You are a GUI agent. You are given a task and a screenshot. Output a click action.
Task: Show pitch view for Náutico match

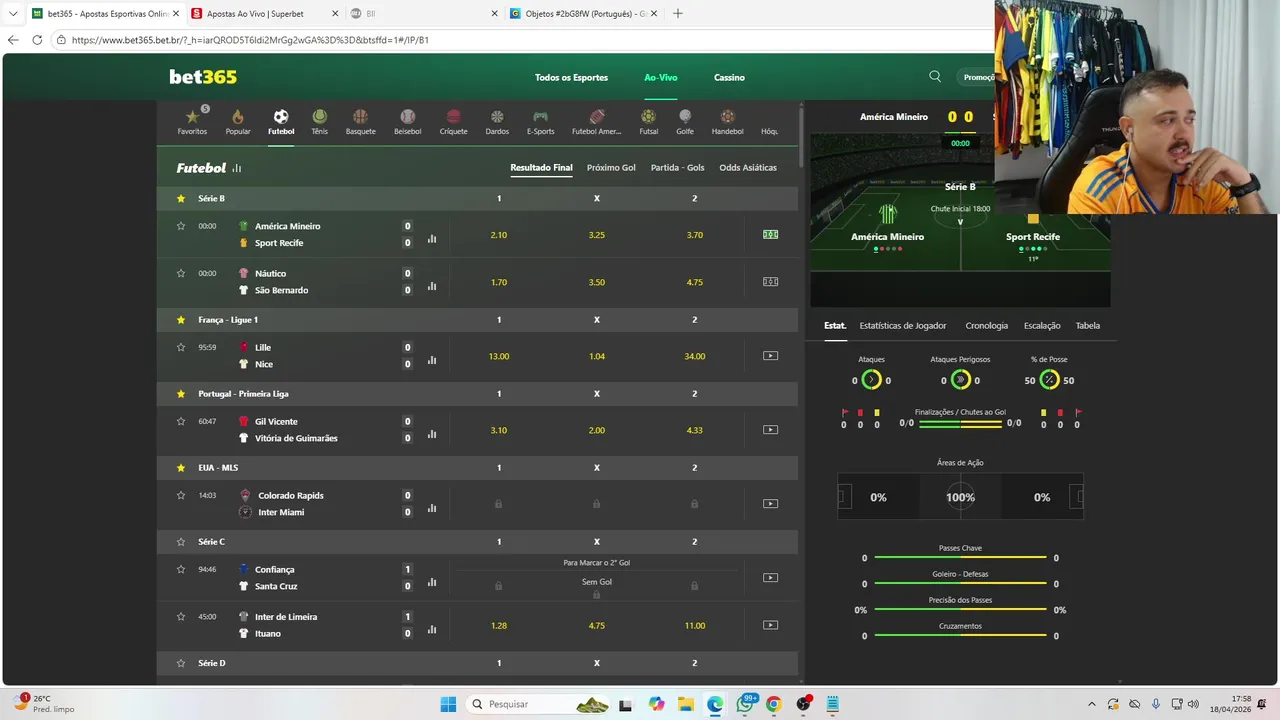[x=770, y=282]
